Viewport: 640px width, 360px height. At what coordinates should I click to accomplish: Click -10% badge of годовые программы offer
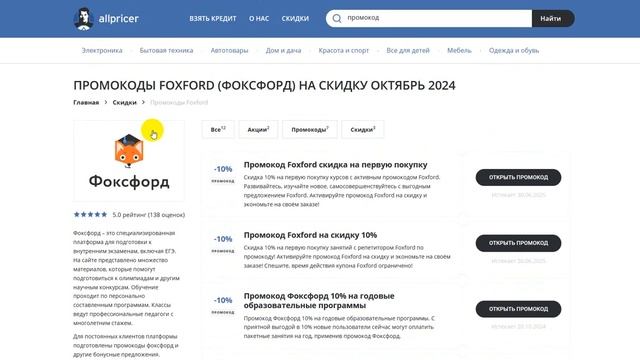[223, 300]
